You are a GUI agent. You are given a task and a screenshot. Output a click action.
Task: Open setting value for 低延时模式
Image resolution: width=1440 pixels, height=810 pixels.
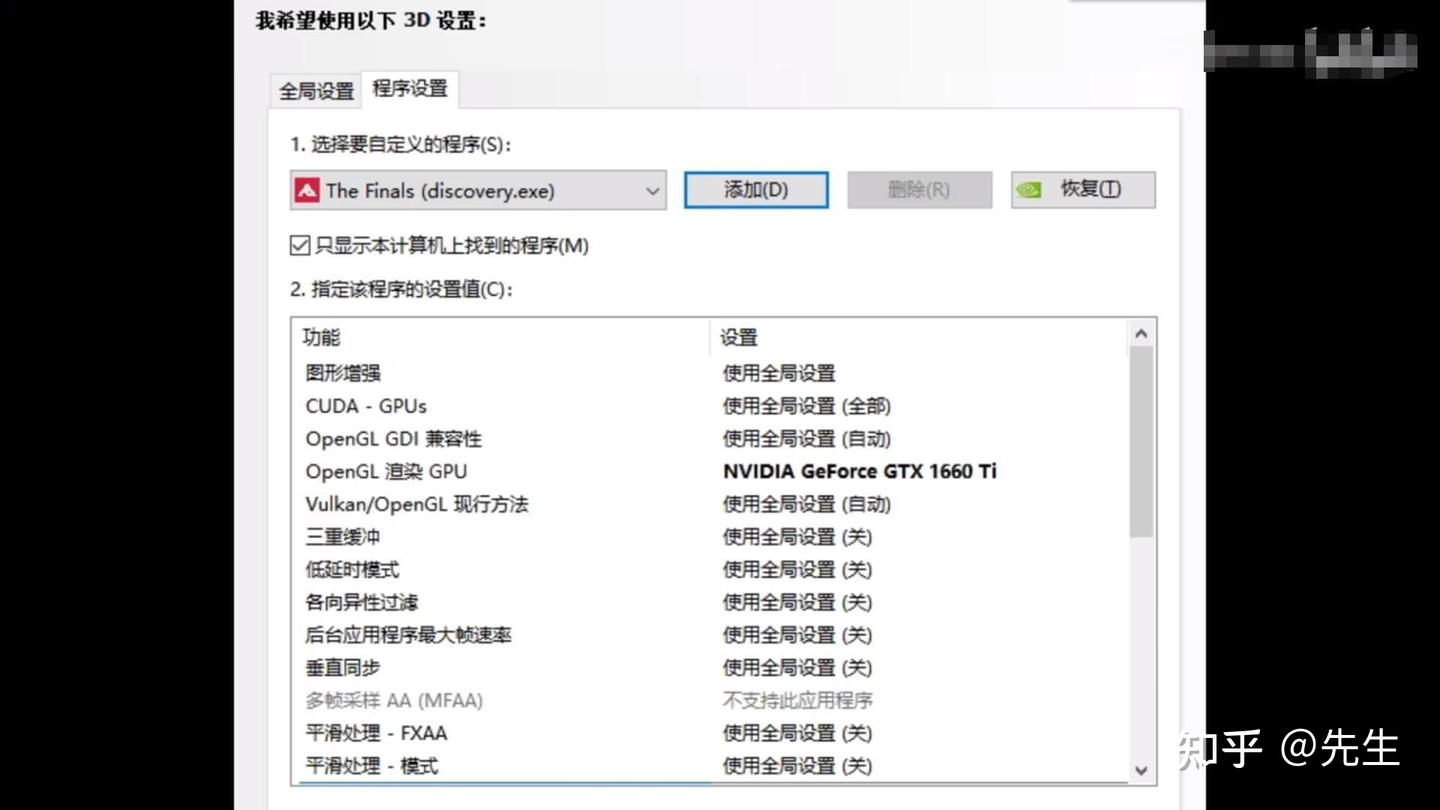click(798, 570)
